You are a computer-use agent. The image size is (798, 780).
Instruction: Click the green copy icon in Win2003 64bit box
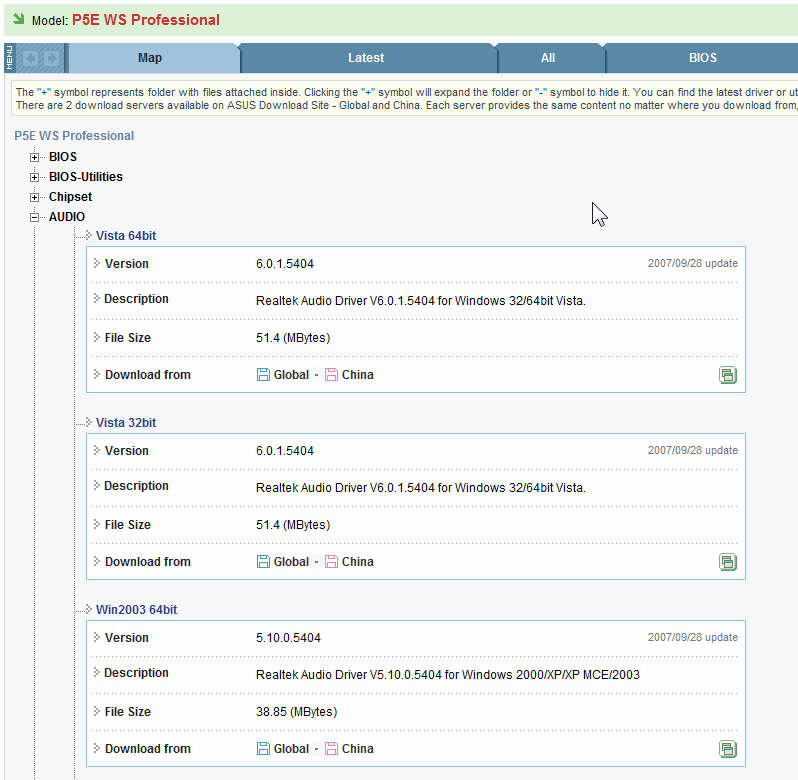(x=728, y=749)
